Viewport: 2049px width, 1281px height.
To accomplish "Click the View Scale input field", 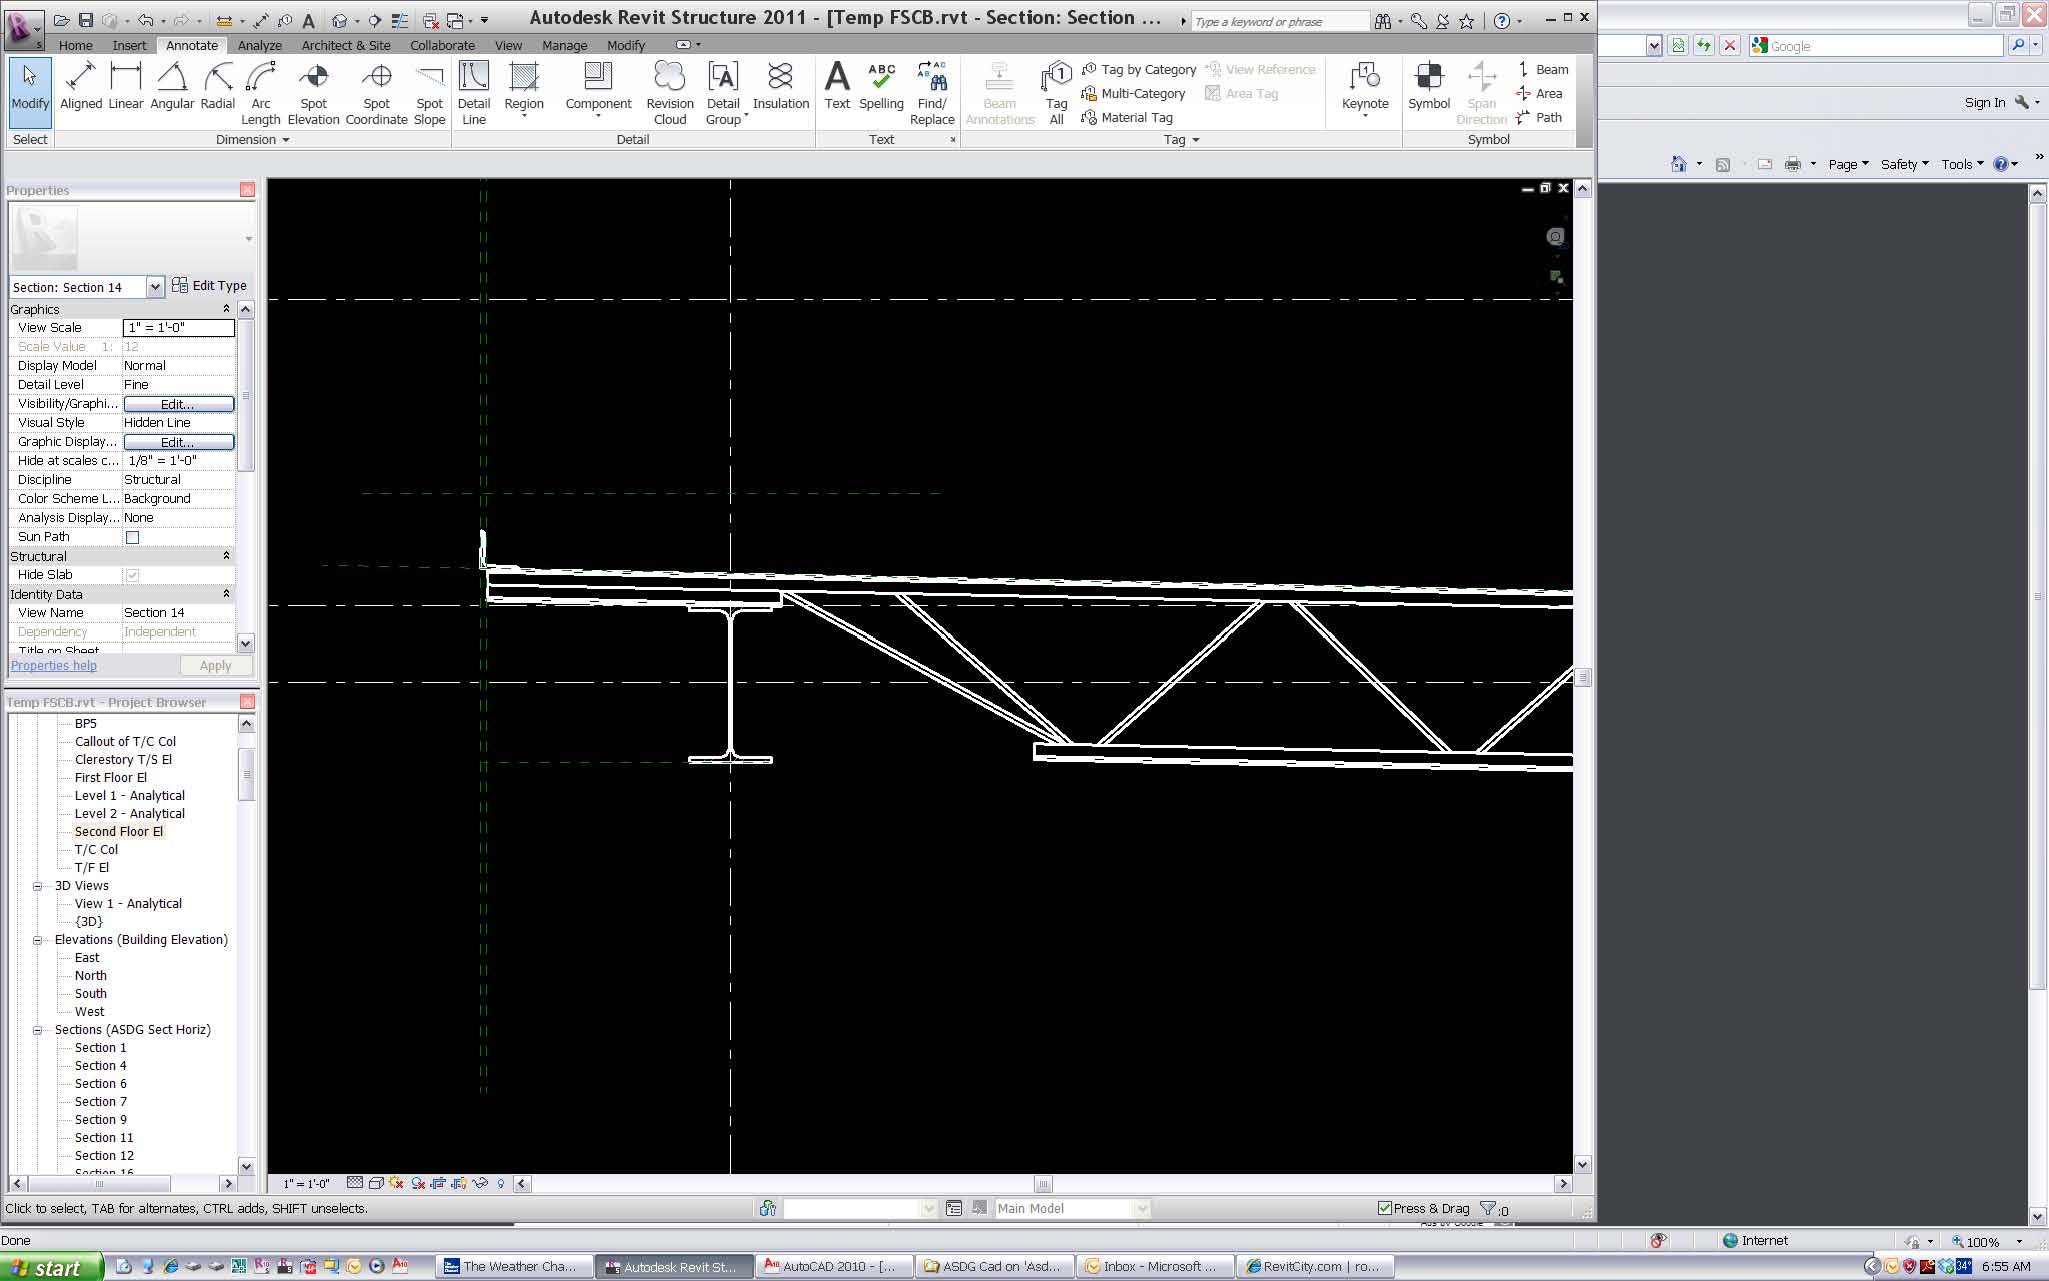I will 178,328.
